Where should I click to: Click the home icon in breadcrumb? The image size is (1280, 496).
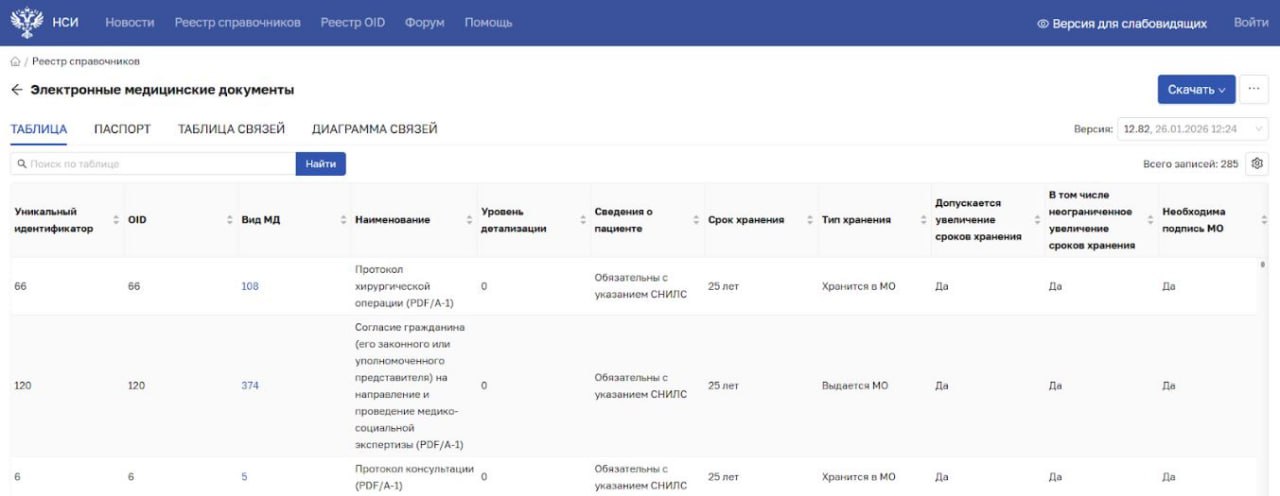coord(15,62)
